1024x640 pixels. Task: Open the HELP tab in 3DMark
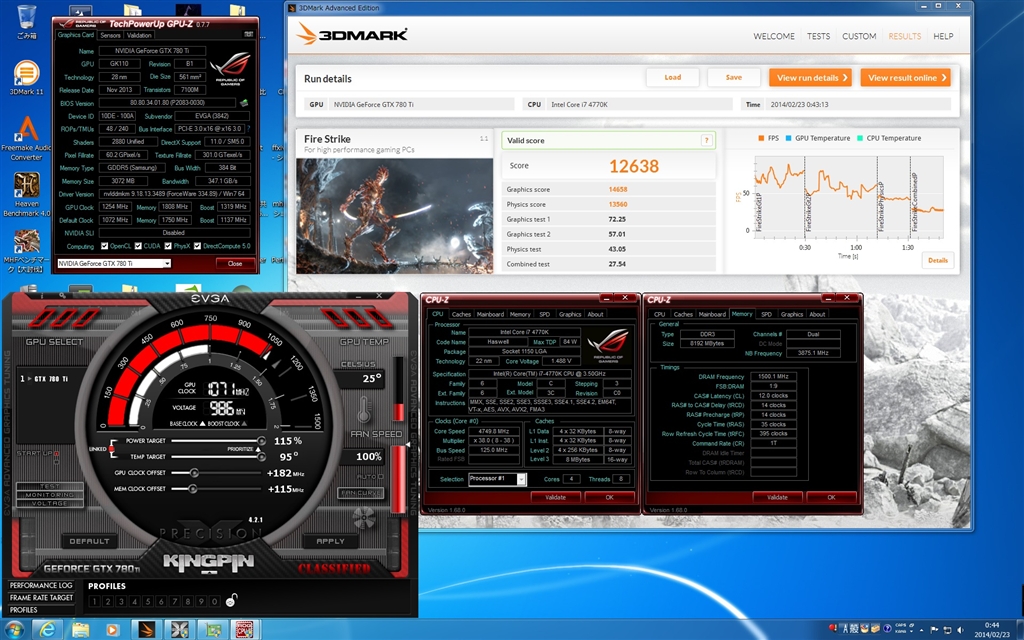coord(943,37)
